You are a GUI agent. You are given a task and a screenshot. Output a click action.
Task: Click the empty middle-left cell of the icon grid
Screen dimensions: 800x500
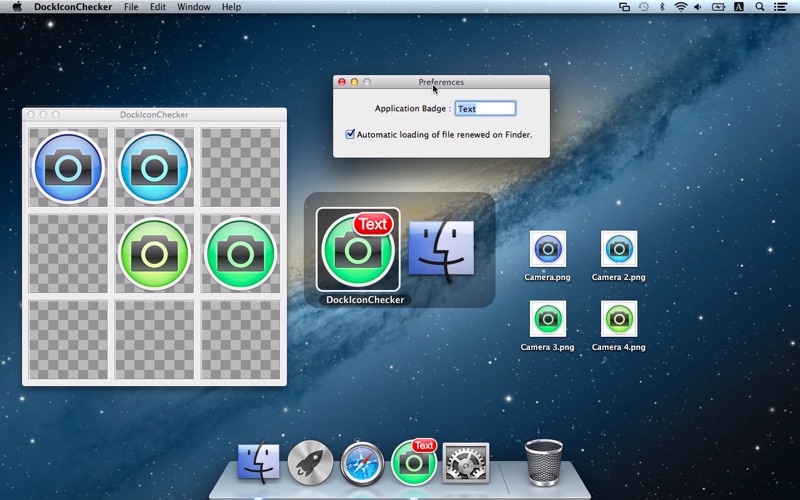[x=68, y=254]
